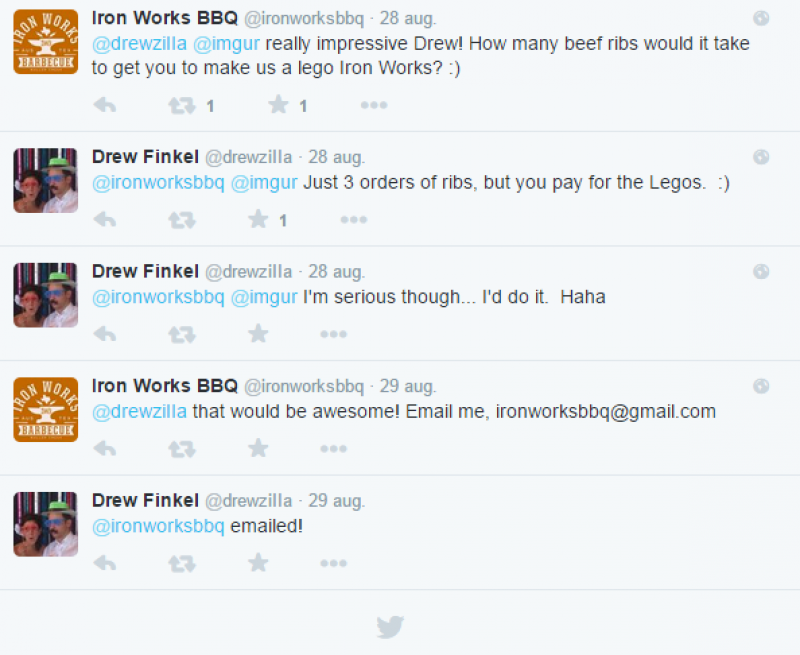Click the globe icon on first tweet
Image resolution: width=800 pixels, height=655 pixels.
click(x=761, y=18)
